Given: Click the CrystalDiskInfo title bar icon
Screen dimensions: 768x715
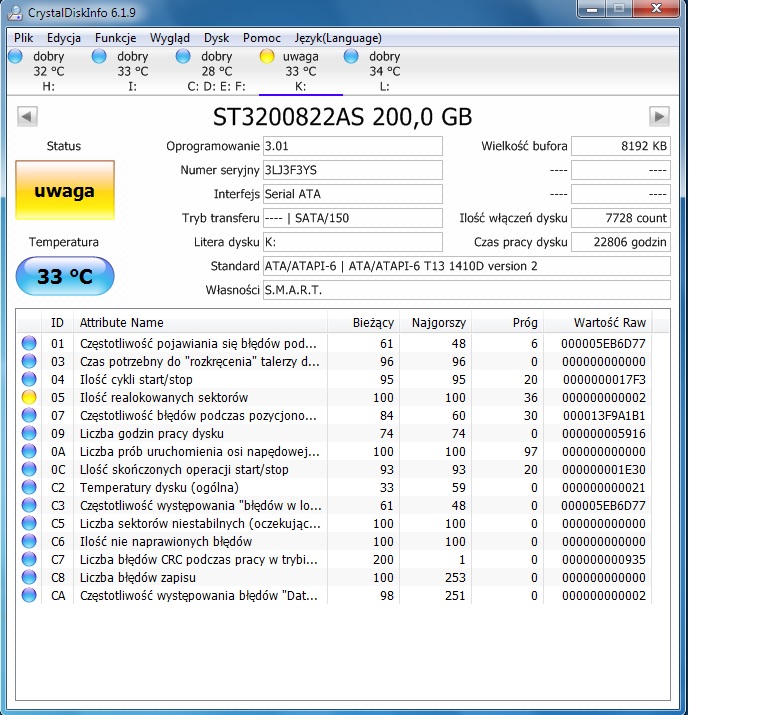Looking at the screenshot, I should (x=15, y=13).
